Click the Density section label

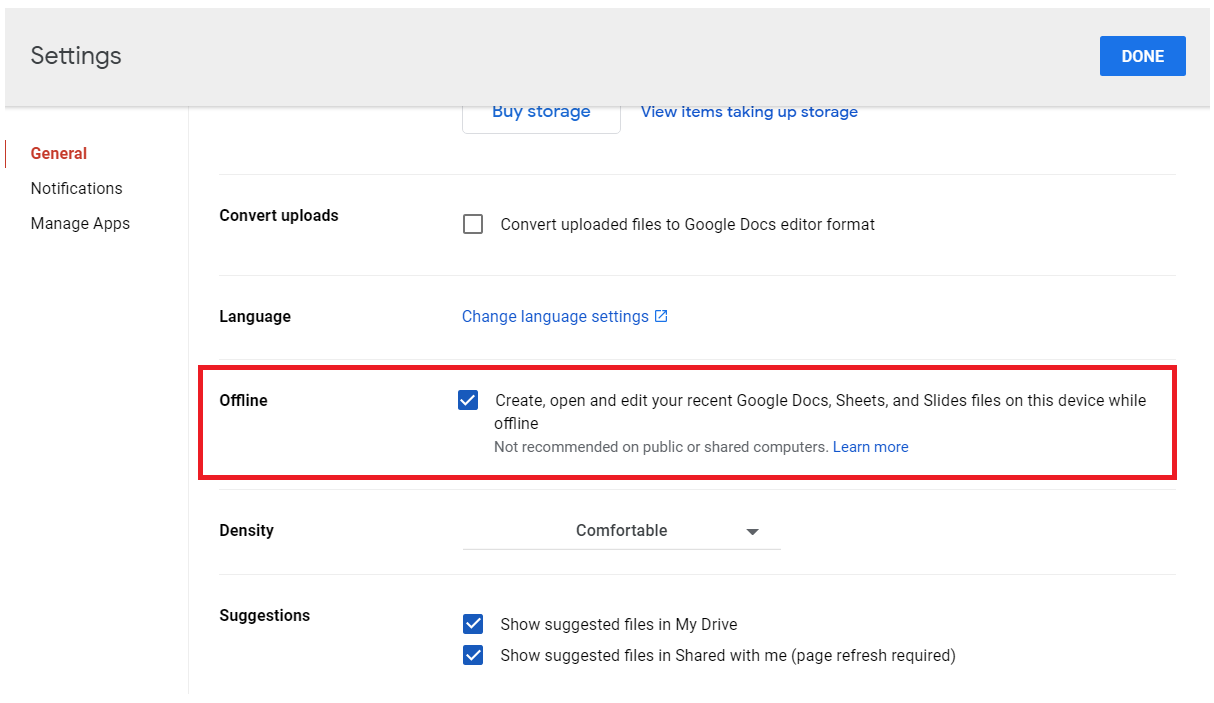coord(246,530)
